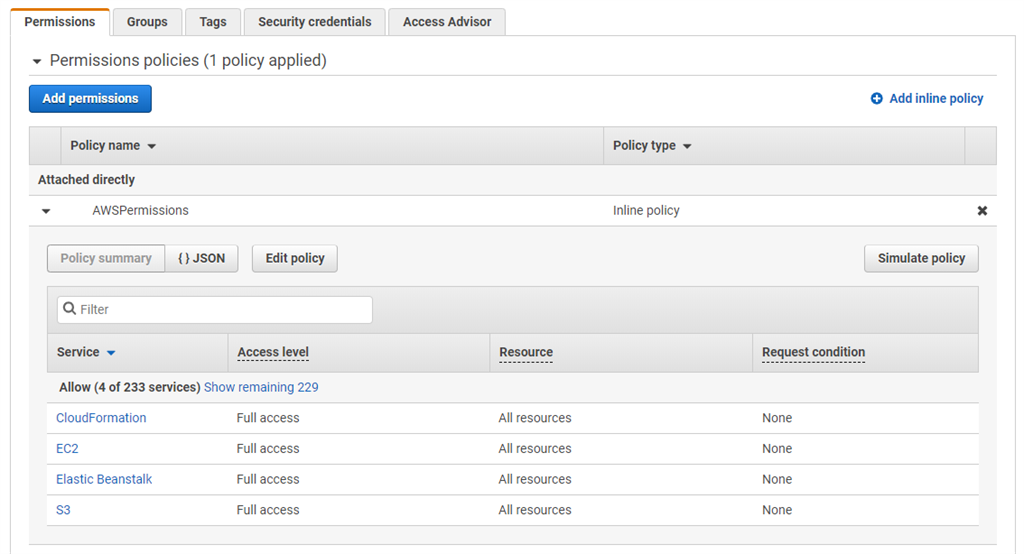Click the plus icon beside Add inline policy
Viewport: 1024px width, 554px height.
point(877,98)
